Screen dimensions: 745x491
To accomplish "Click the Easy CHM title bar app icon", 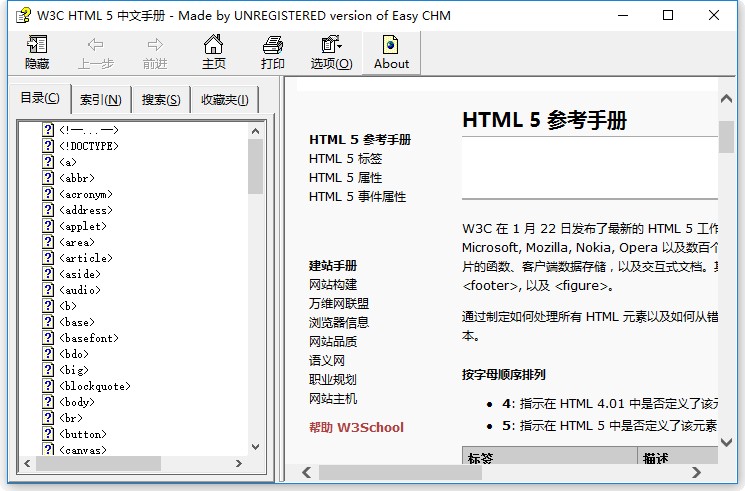I will tap(23, 16).
